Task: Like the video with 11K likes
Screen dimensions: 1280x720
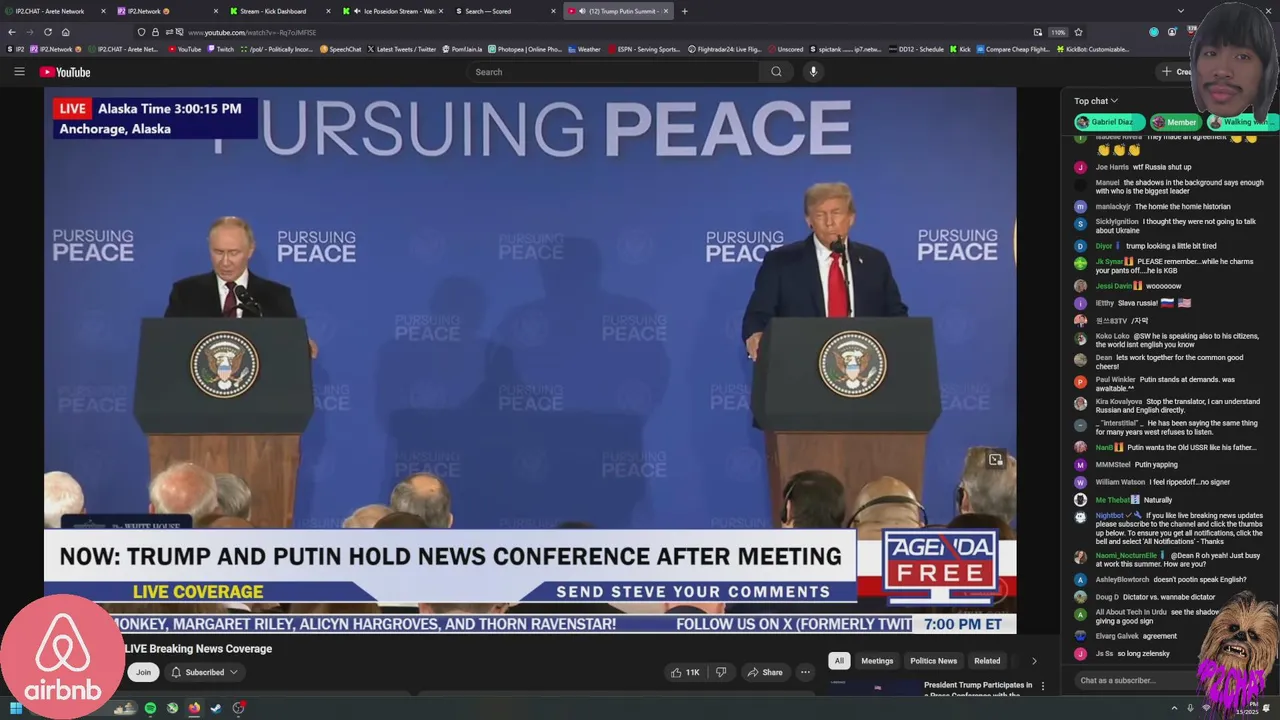Action: coord(686,672)
